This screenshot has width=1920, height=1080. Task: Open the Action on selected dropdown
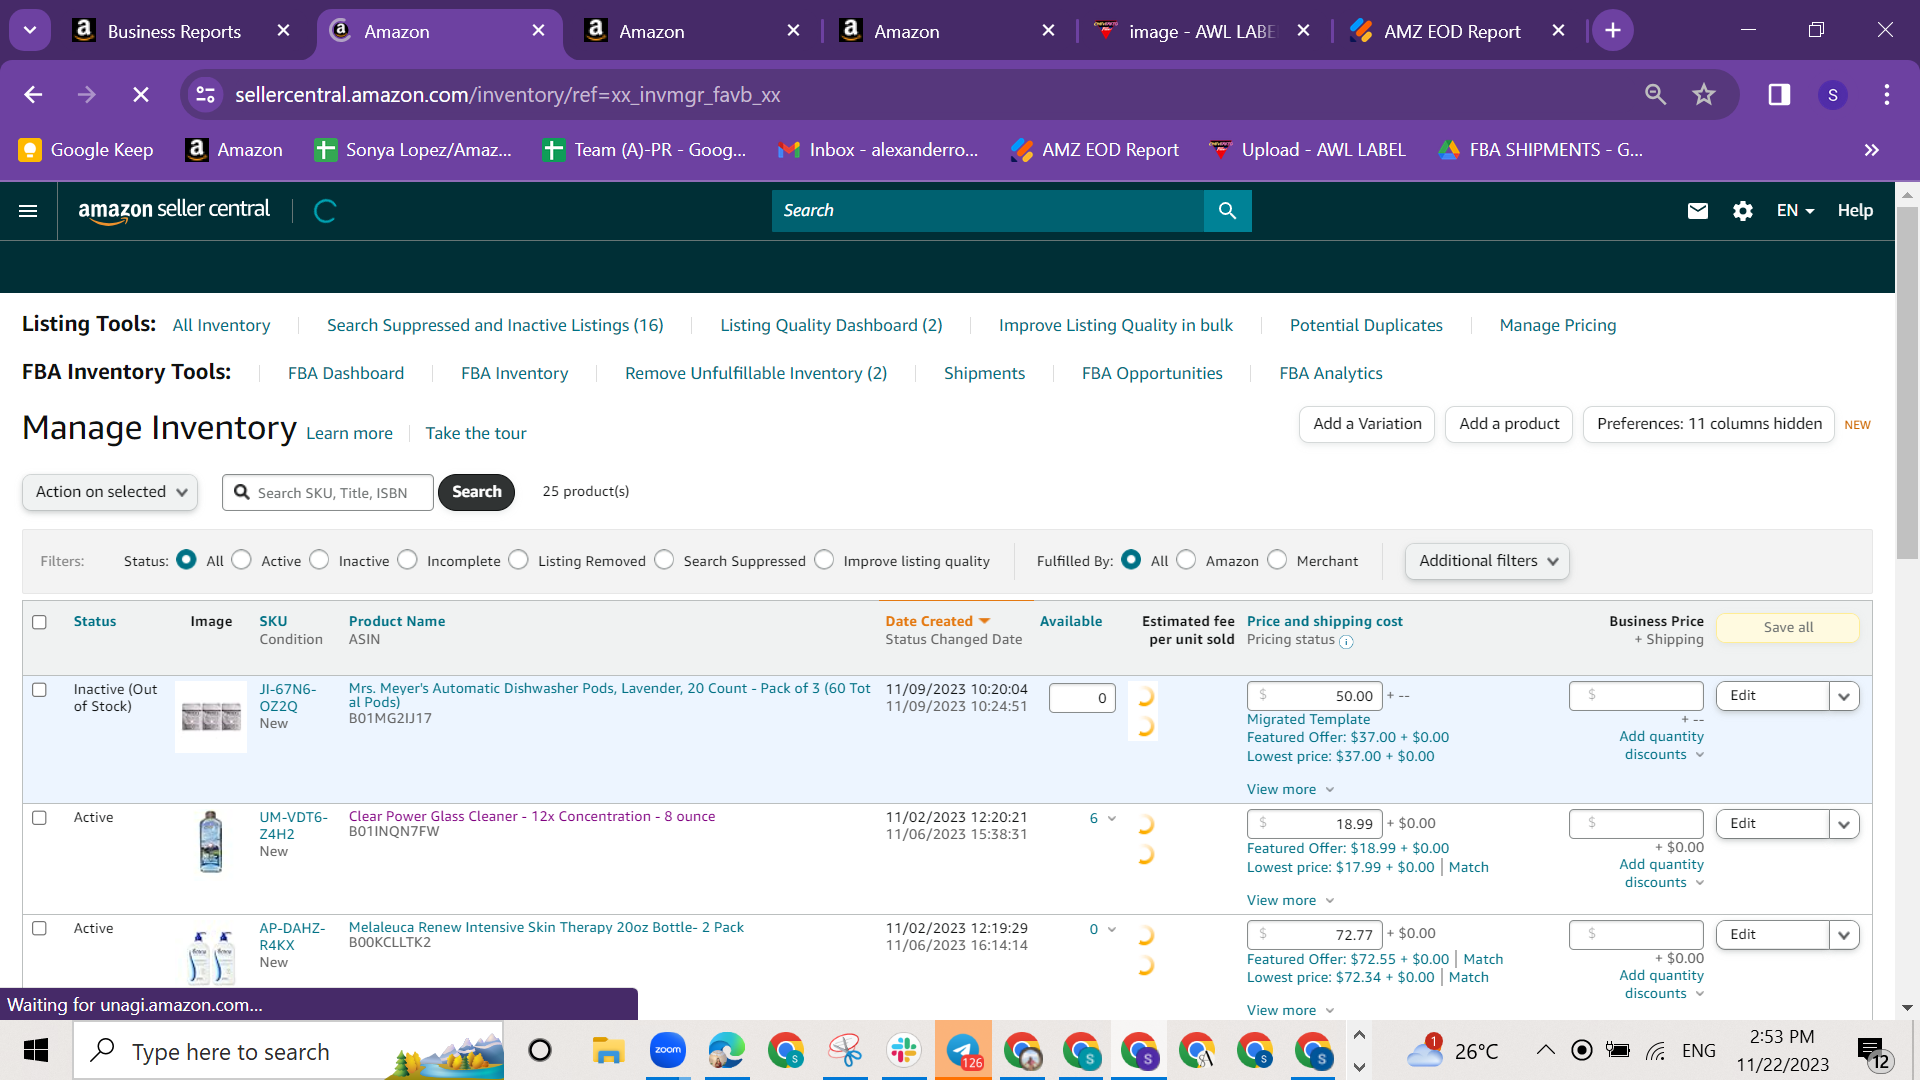(110, 492)
